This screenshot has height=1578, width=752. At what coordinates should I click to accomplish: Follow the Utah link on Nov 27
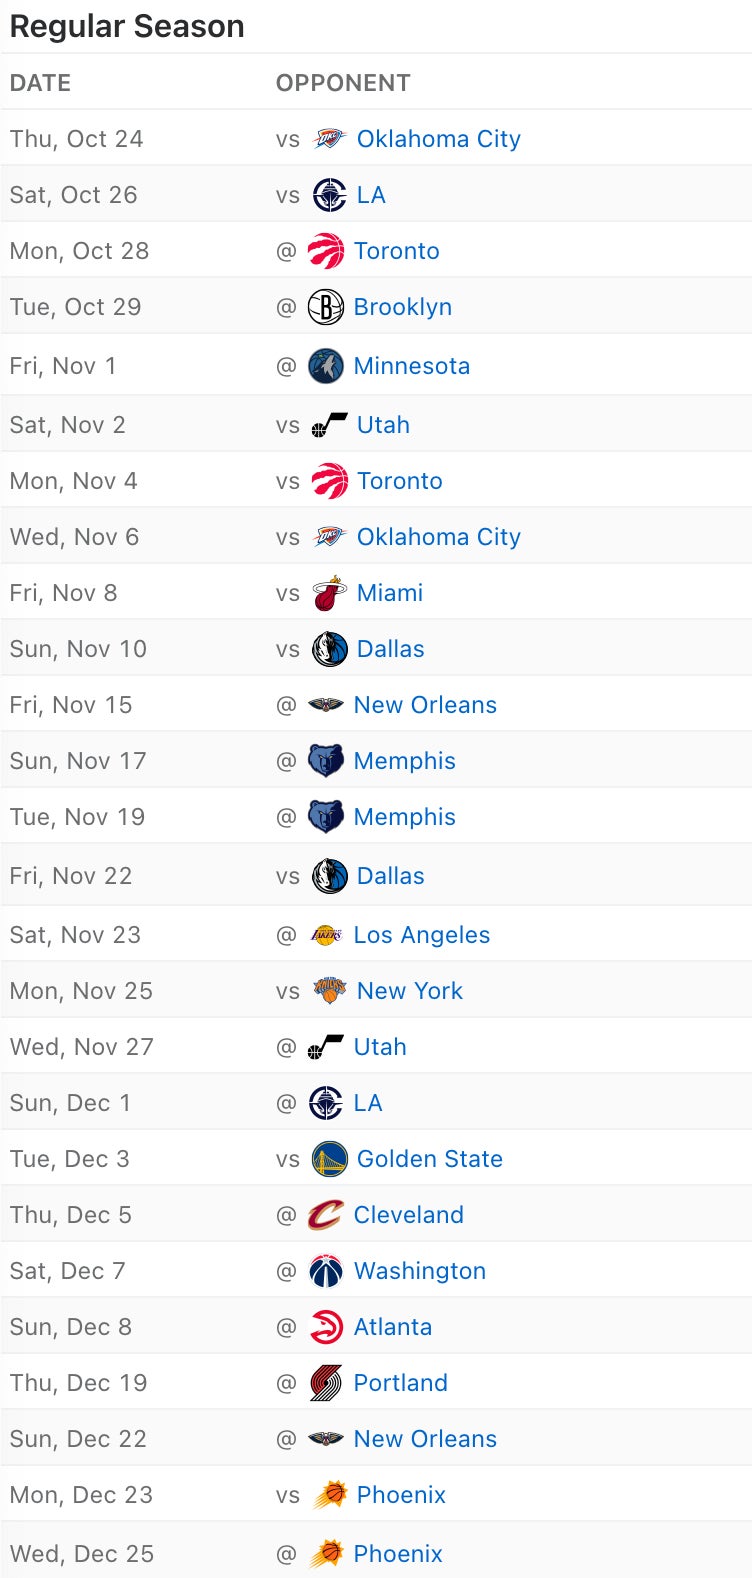(x=380, y=1047)
